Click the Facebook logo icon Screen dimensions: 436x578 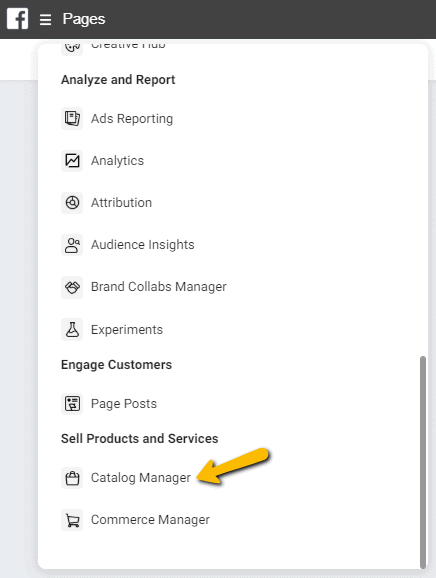[x=17, y=19]
